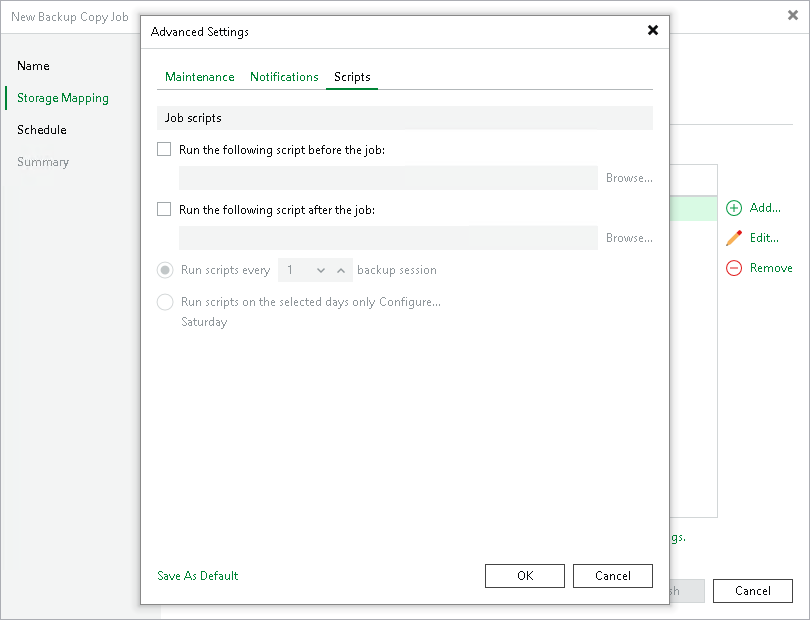Image resolution: width=810 pixels, height=620 pixels.
Task: Click the Add... link
Action: [765, 208]
